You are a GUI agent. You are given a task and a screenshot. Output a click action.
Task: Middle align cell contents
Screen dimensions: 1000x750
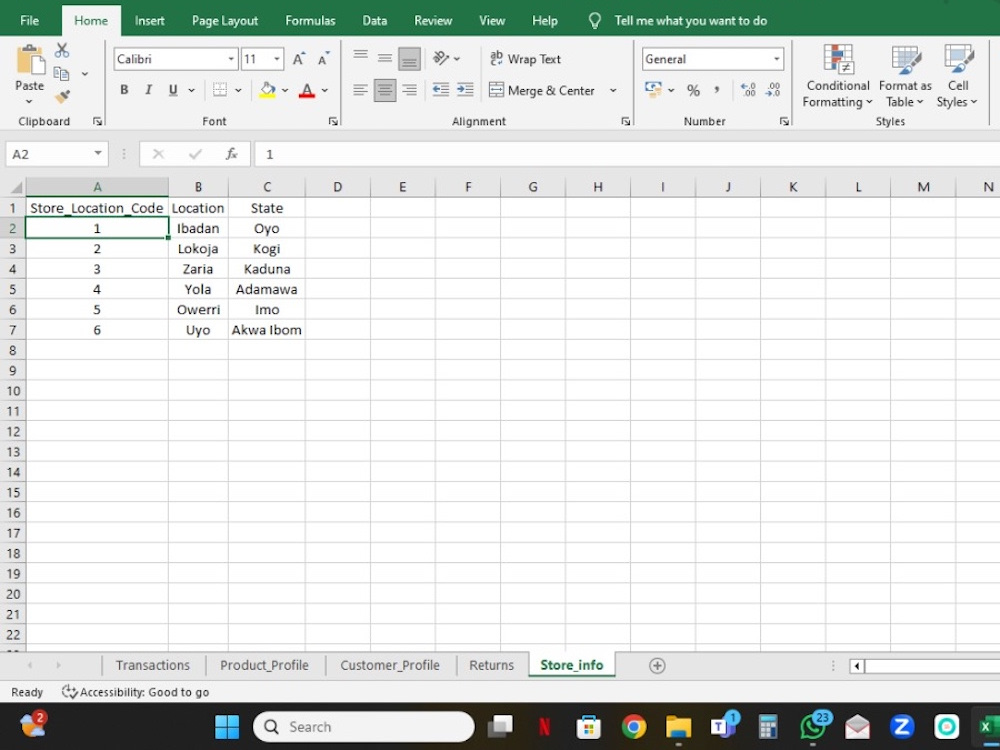(385, 58)
